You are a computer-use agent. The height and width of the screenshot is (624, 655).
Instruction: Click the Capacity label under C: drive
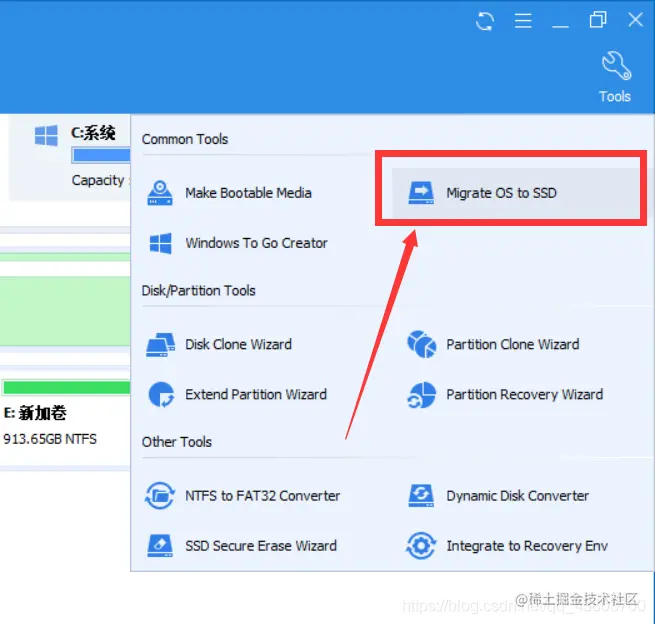98,180
